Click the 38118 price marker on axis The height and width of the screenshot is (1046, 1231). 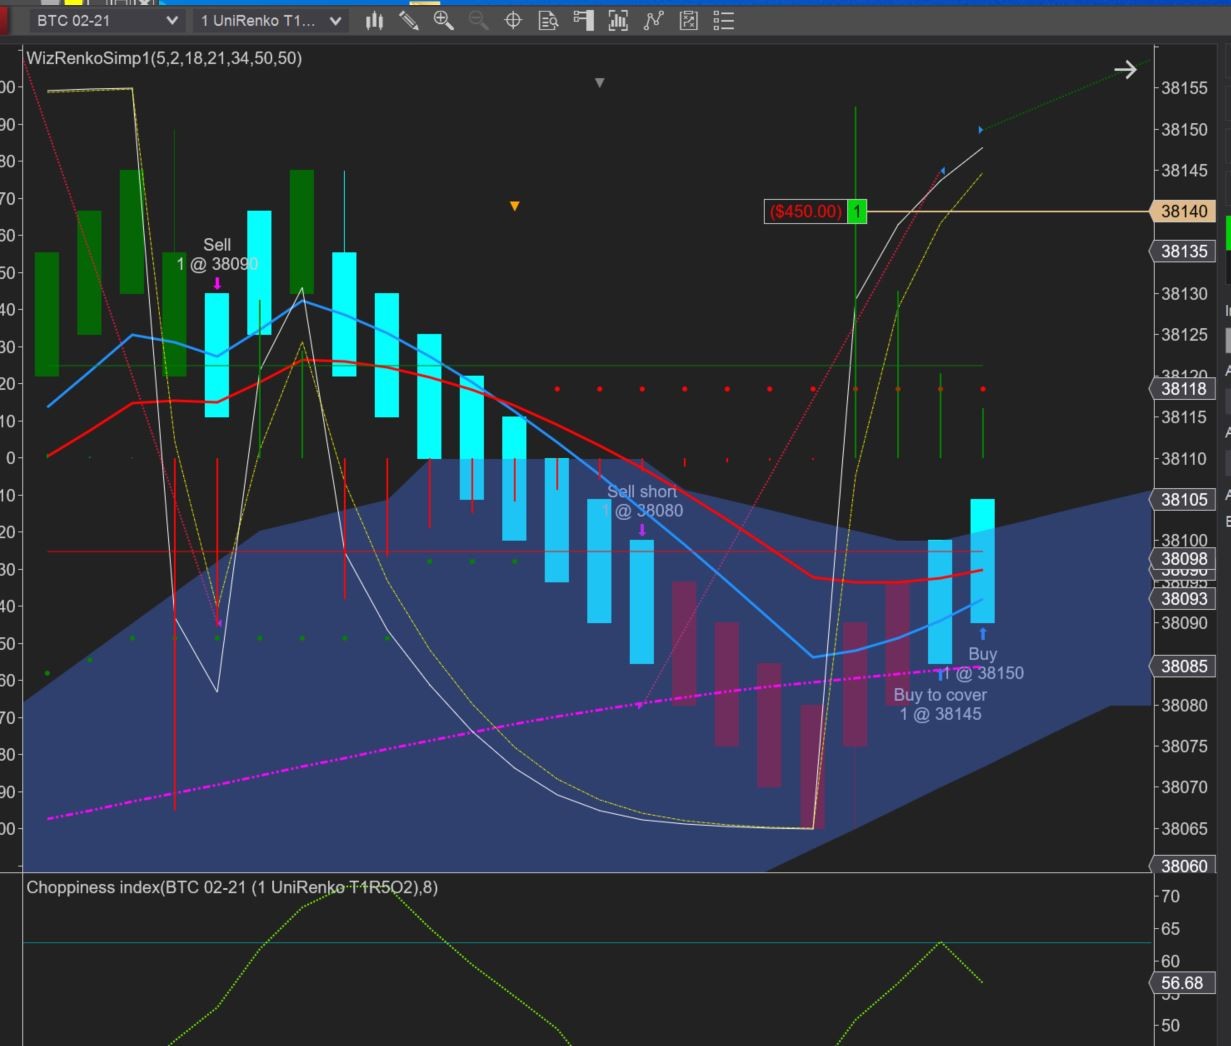[1185, 389]
